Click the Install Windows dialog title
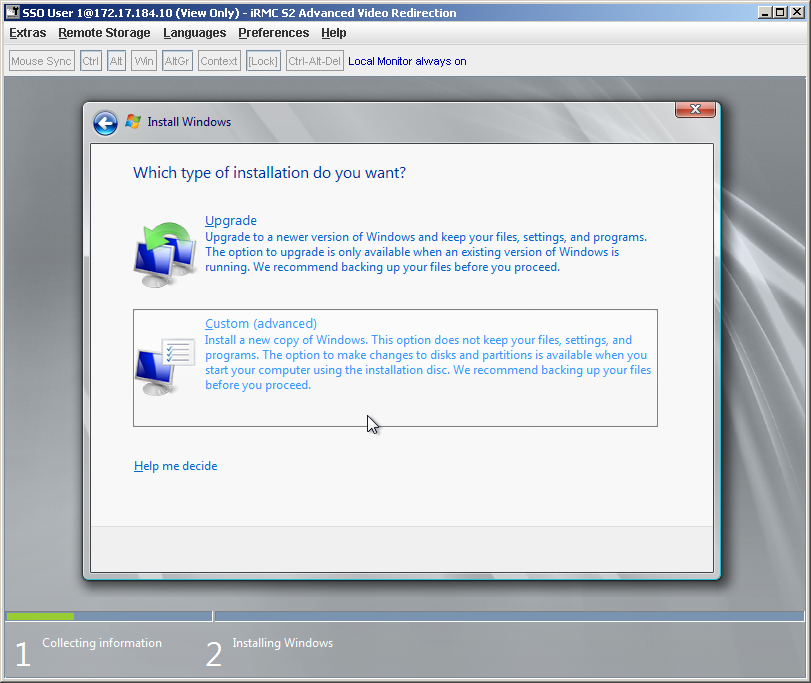 coord(189,122)
